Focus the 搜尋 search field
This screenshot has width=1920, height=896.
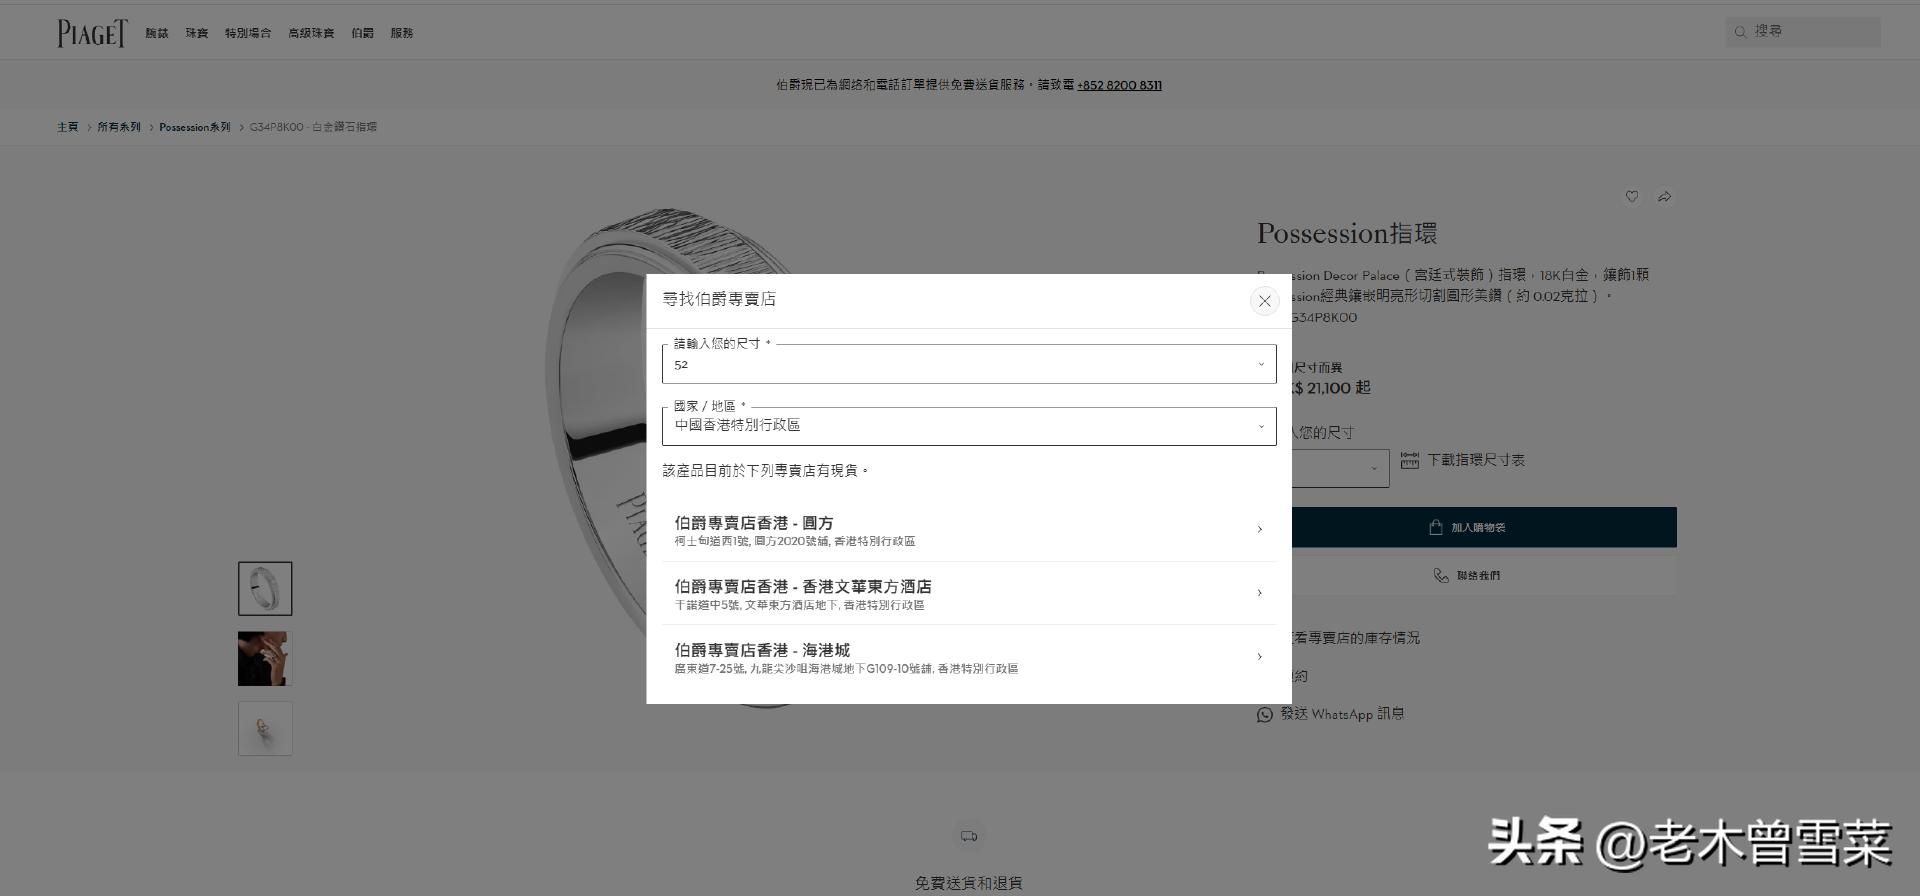tap(1803, 32)
